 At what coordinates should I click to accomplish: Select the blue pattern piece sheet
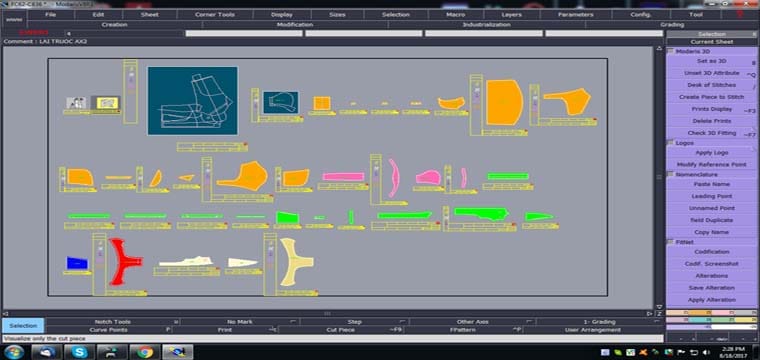[77, 263]
